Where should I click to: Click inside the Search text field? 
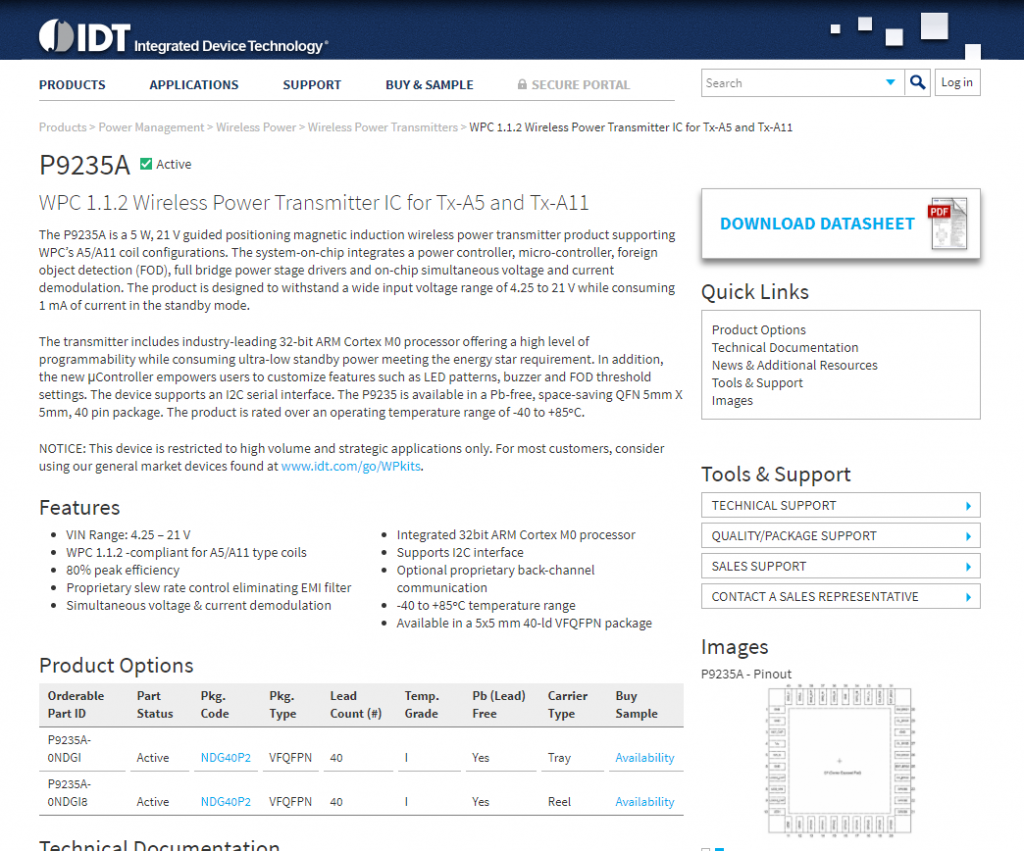click(790, 83)
